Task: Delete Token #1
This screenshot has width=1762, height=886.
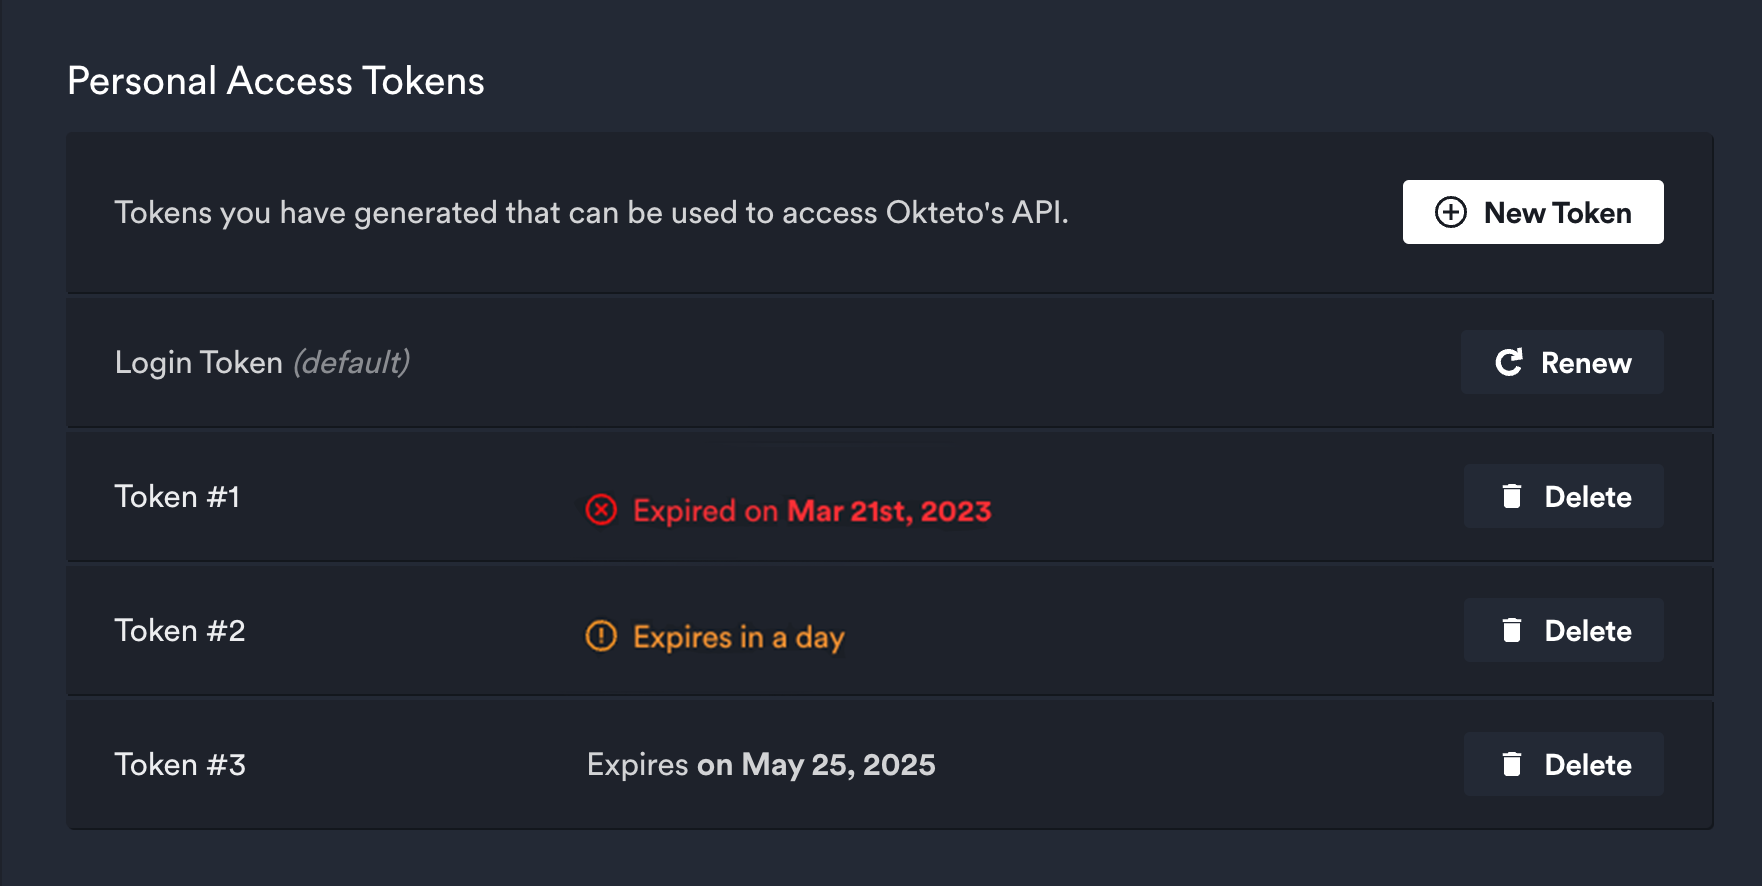Action: 1563,496
